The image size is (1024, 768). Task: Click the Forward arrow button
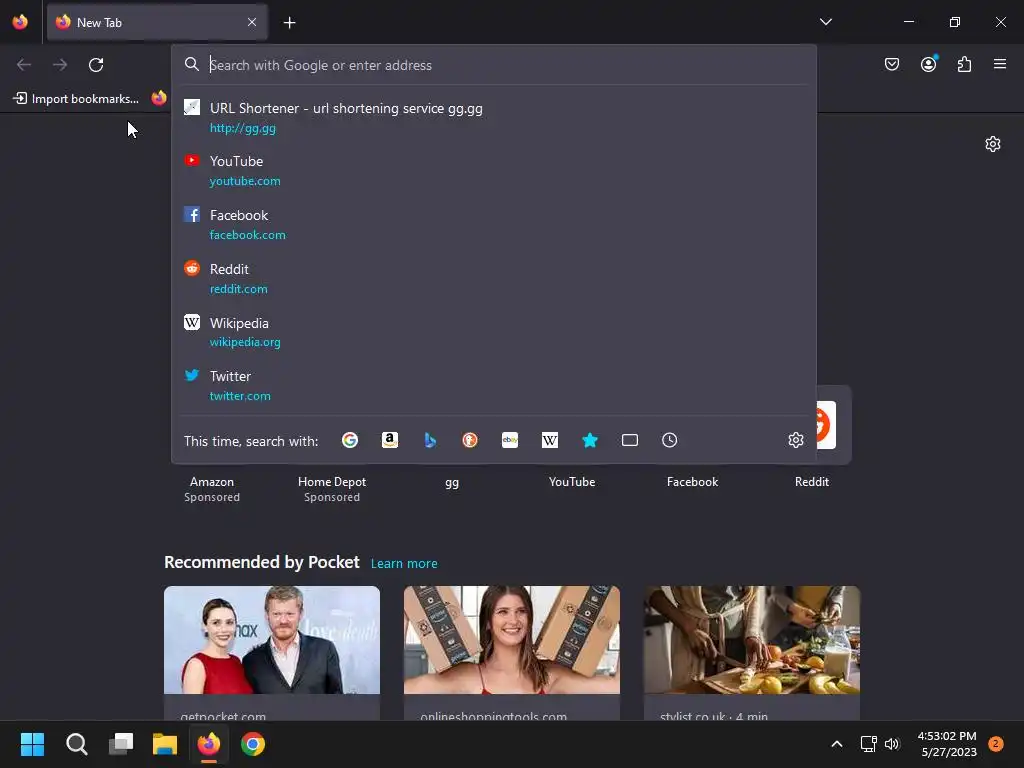click(x=60, y=65)
